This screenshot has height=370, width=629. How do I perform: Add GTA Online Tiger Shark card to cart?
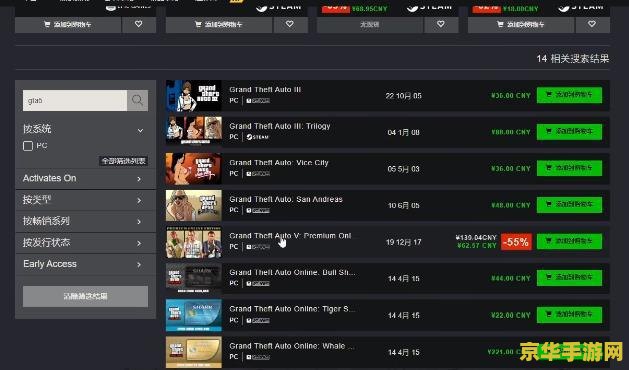[569, 315]
